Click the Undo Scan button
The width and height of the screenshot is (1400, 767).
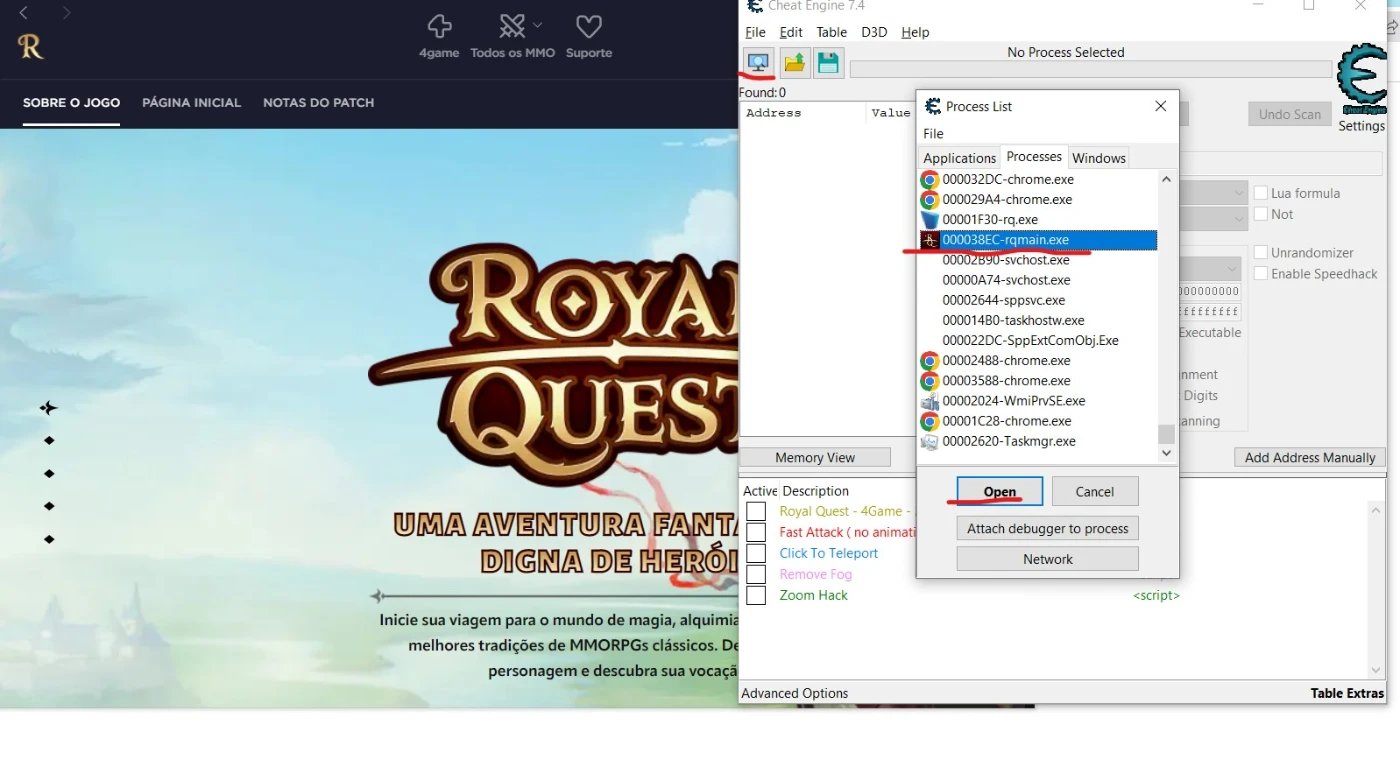click(x=1290, y=114)
